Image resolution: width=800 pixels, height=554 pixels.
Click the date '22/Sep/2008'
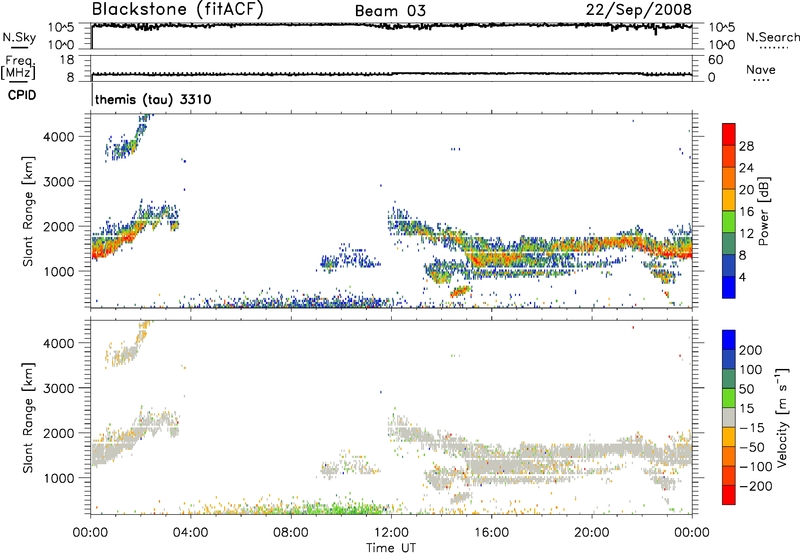(x=639, y=10)
